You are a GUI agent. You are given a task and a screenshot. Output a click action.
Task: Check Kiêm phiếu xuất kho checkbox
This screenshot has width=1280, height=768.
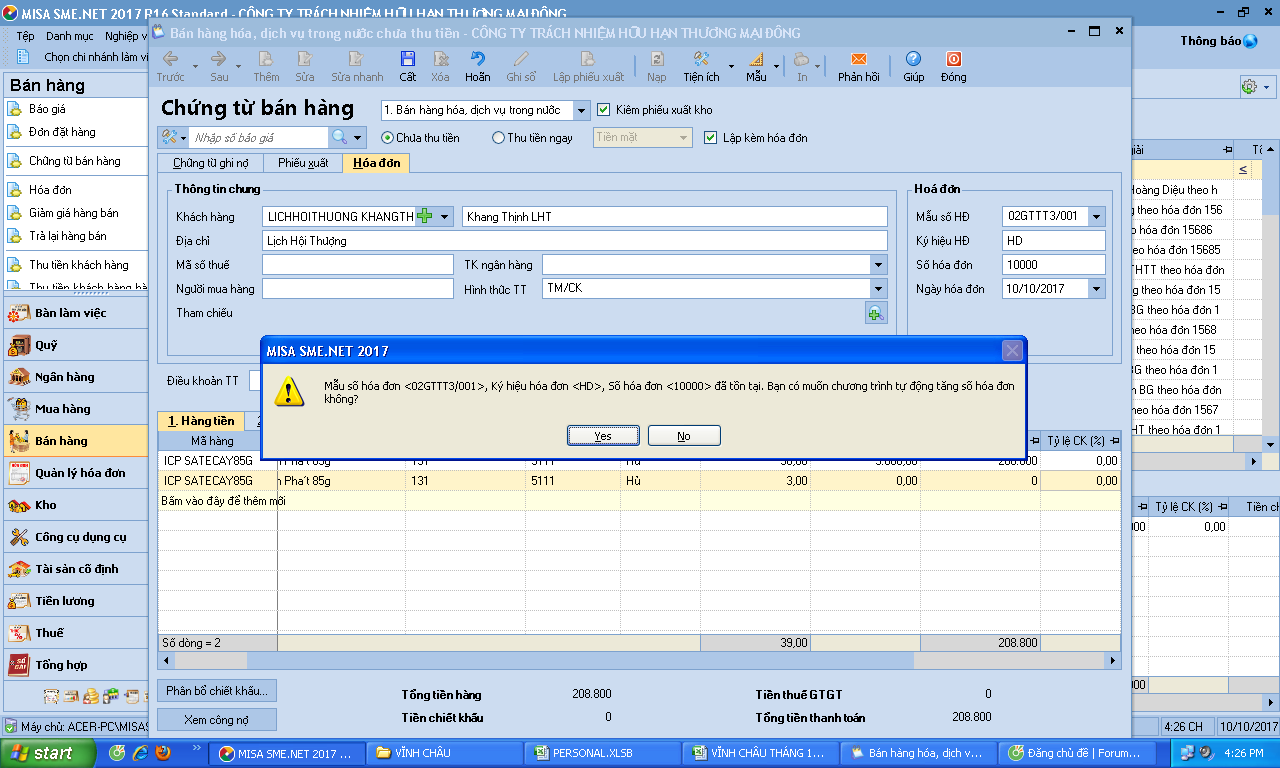pyautogui.click(x=603, y=110)
